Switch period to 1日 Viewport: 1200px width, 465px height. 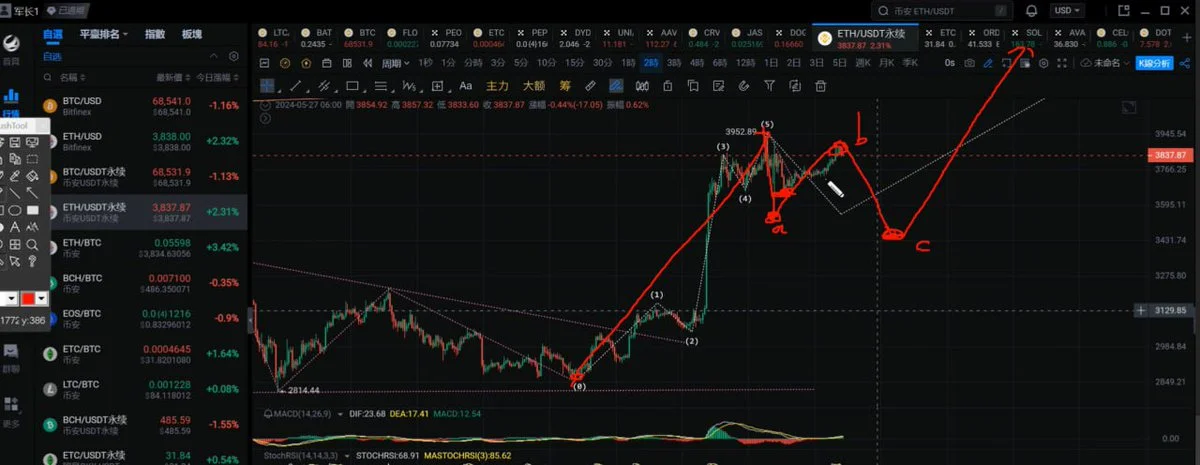pyautogui.click(x=771, y=63)
